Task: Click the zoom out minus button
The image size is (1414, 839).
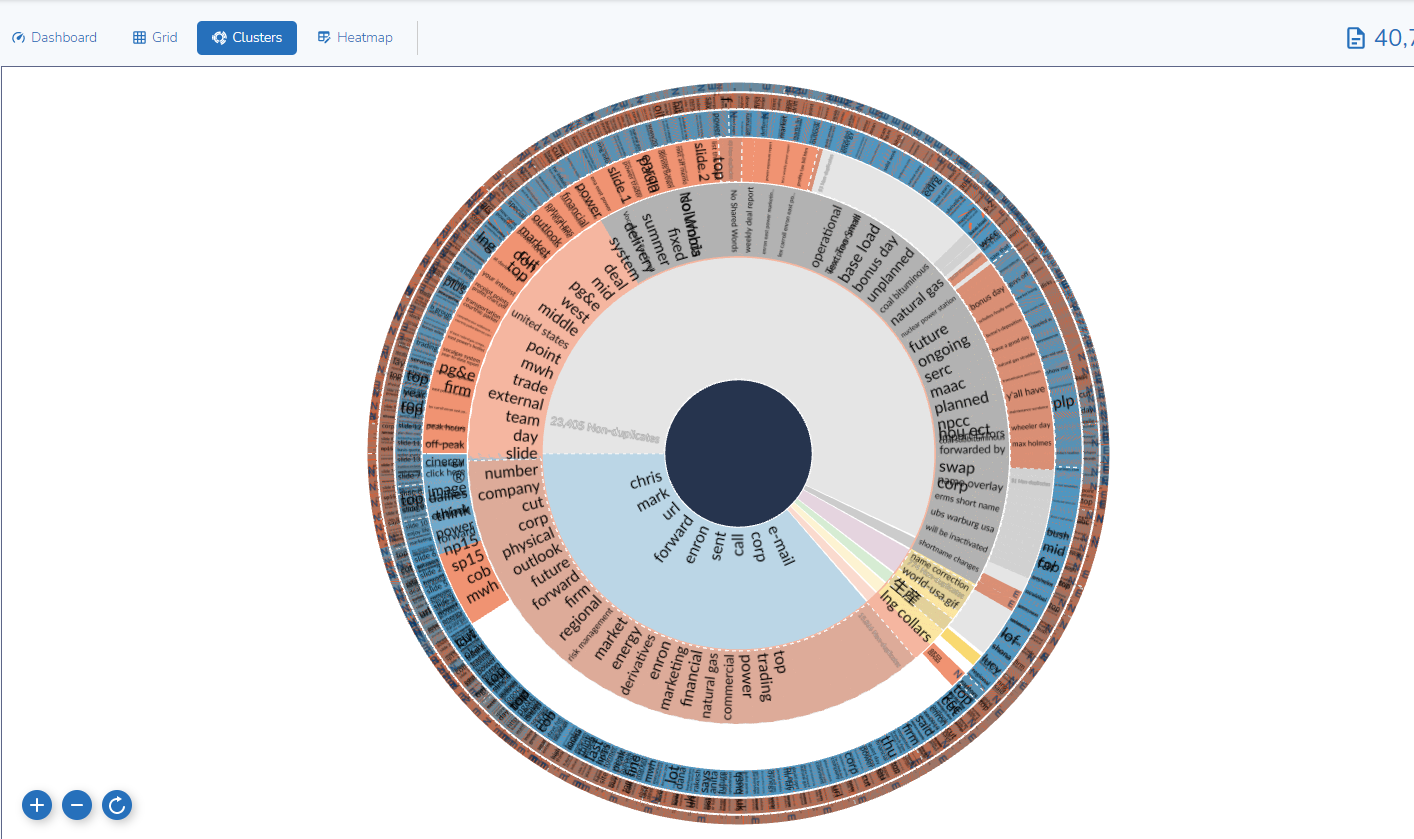Action: click(x=77, y=804)
